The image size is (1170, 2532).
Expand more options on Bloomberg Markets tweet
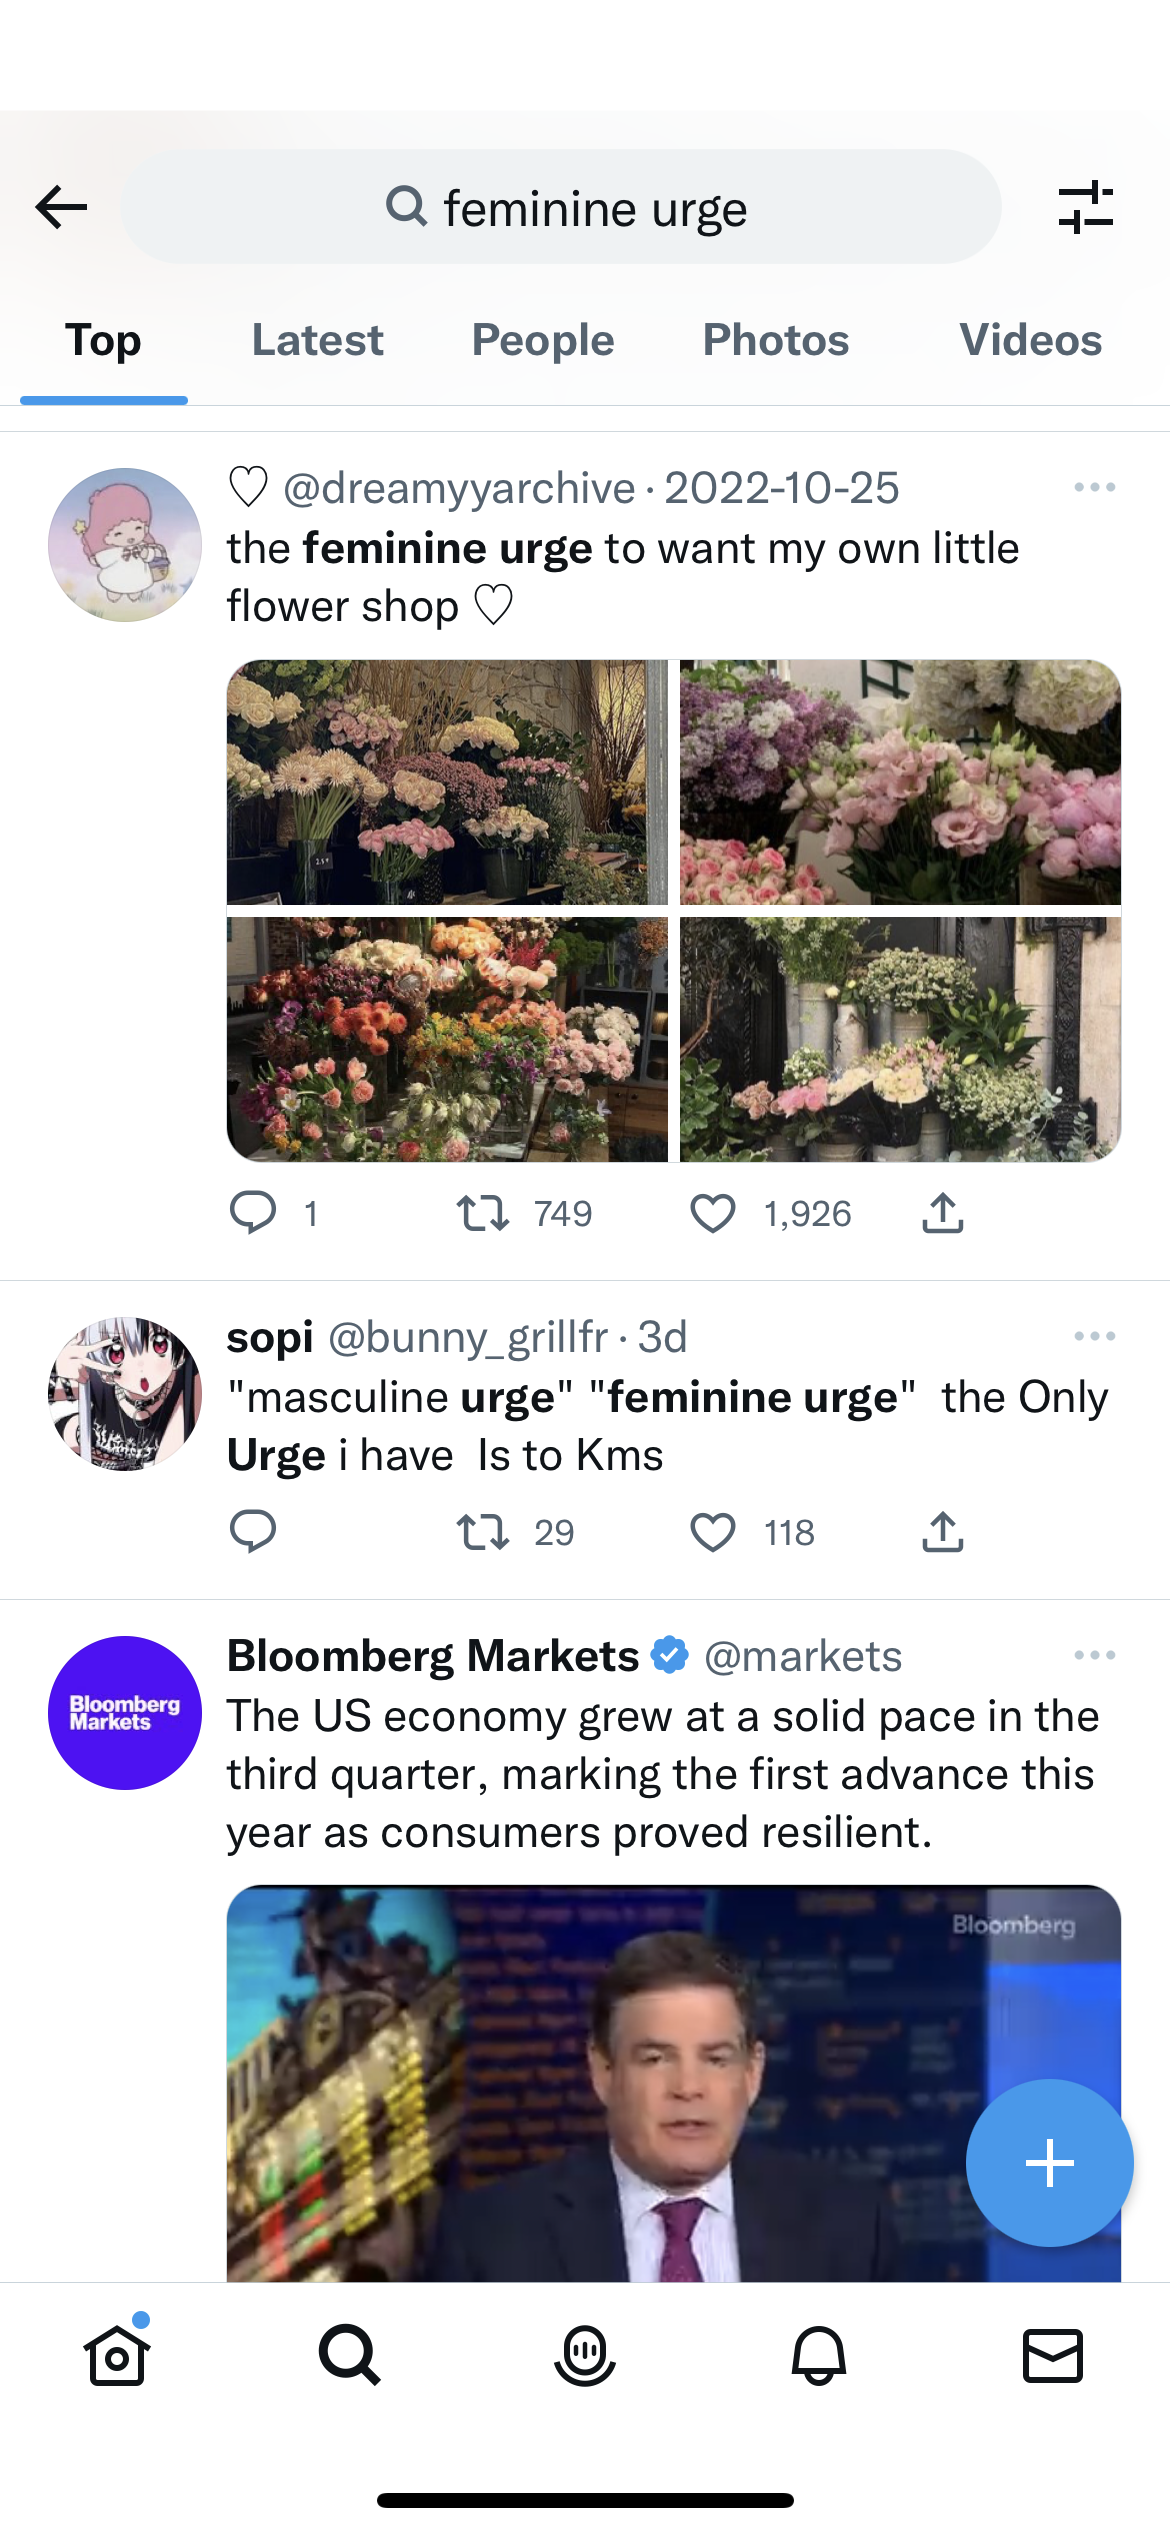tap(1094, 1656)
